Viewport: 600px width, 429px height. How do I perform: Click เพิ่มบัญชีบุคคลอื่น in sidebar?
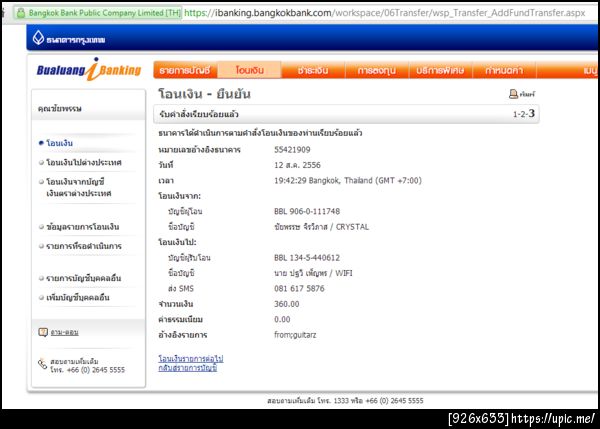(78, 297)
